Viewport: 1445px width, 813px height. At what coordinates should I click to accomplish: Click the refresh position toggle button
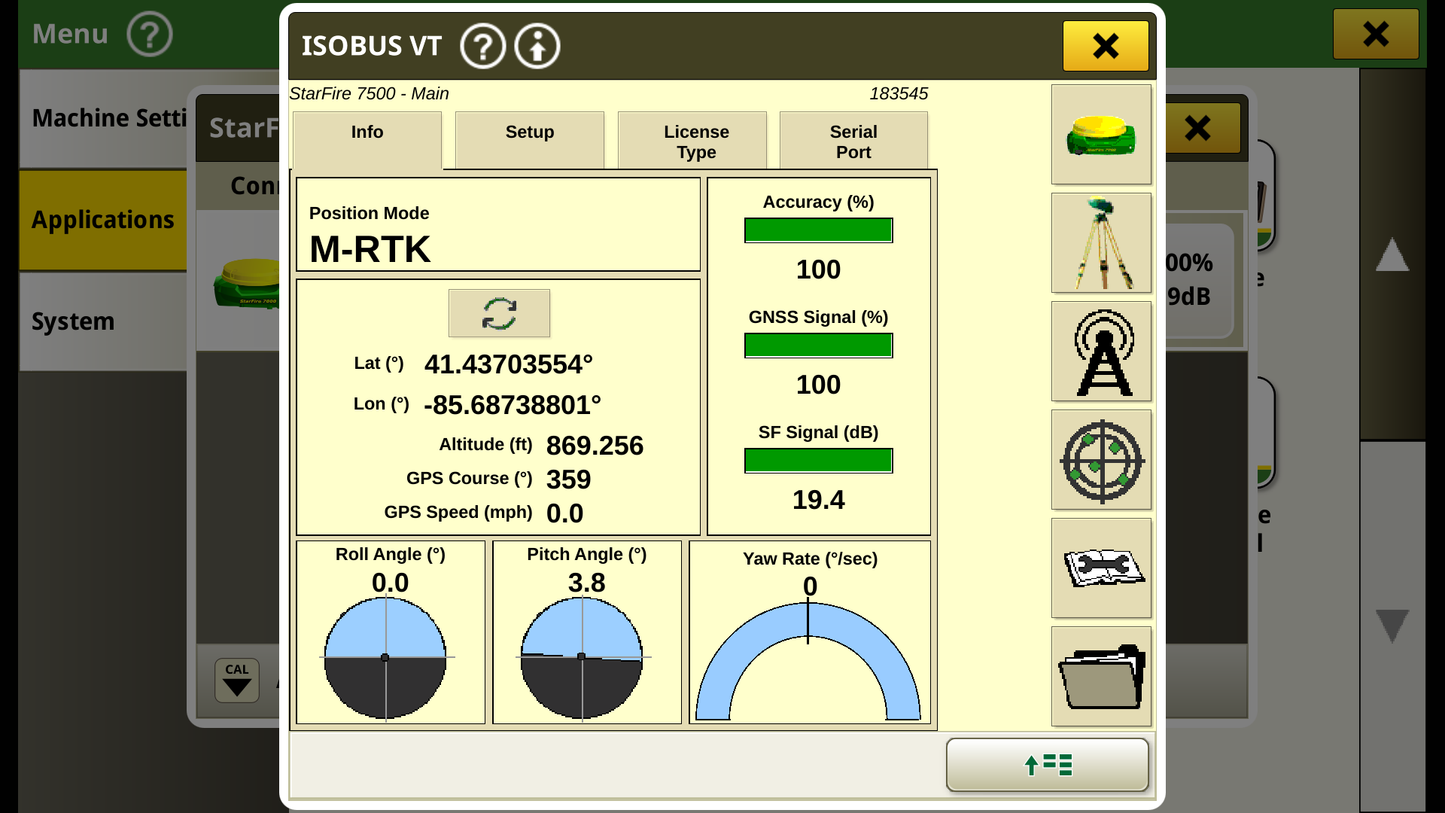point(499,313)
